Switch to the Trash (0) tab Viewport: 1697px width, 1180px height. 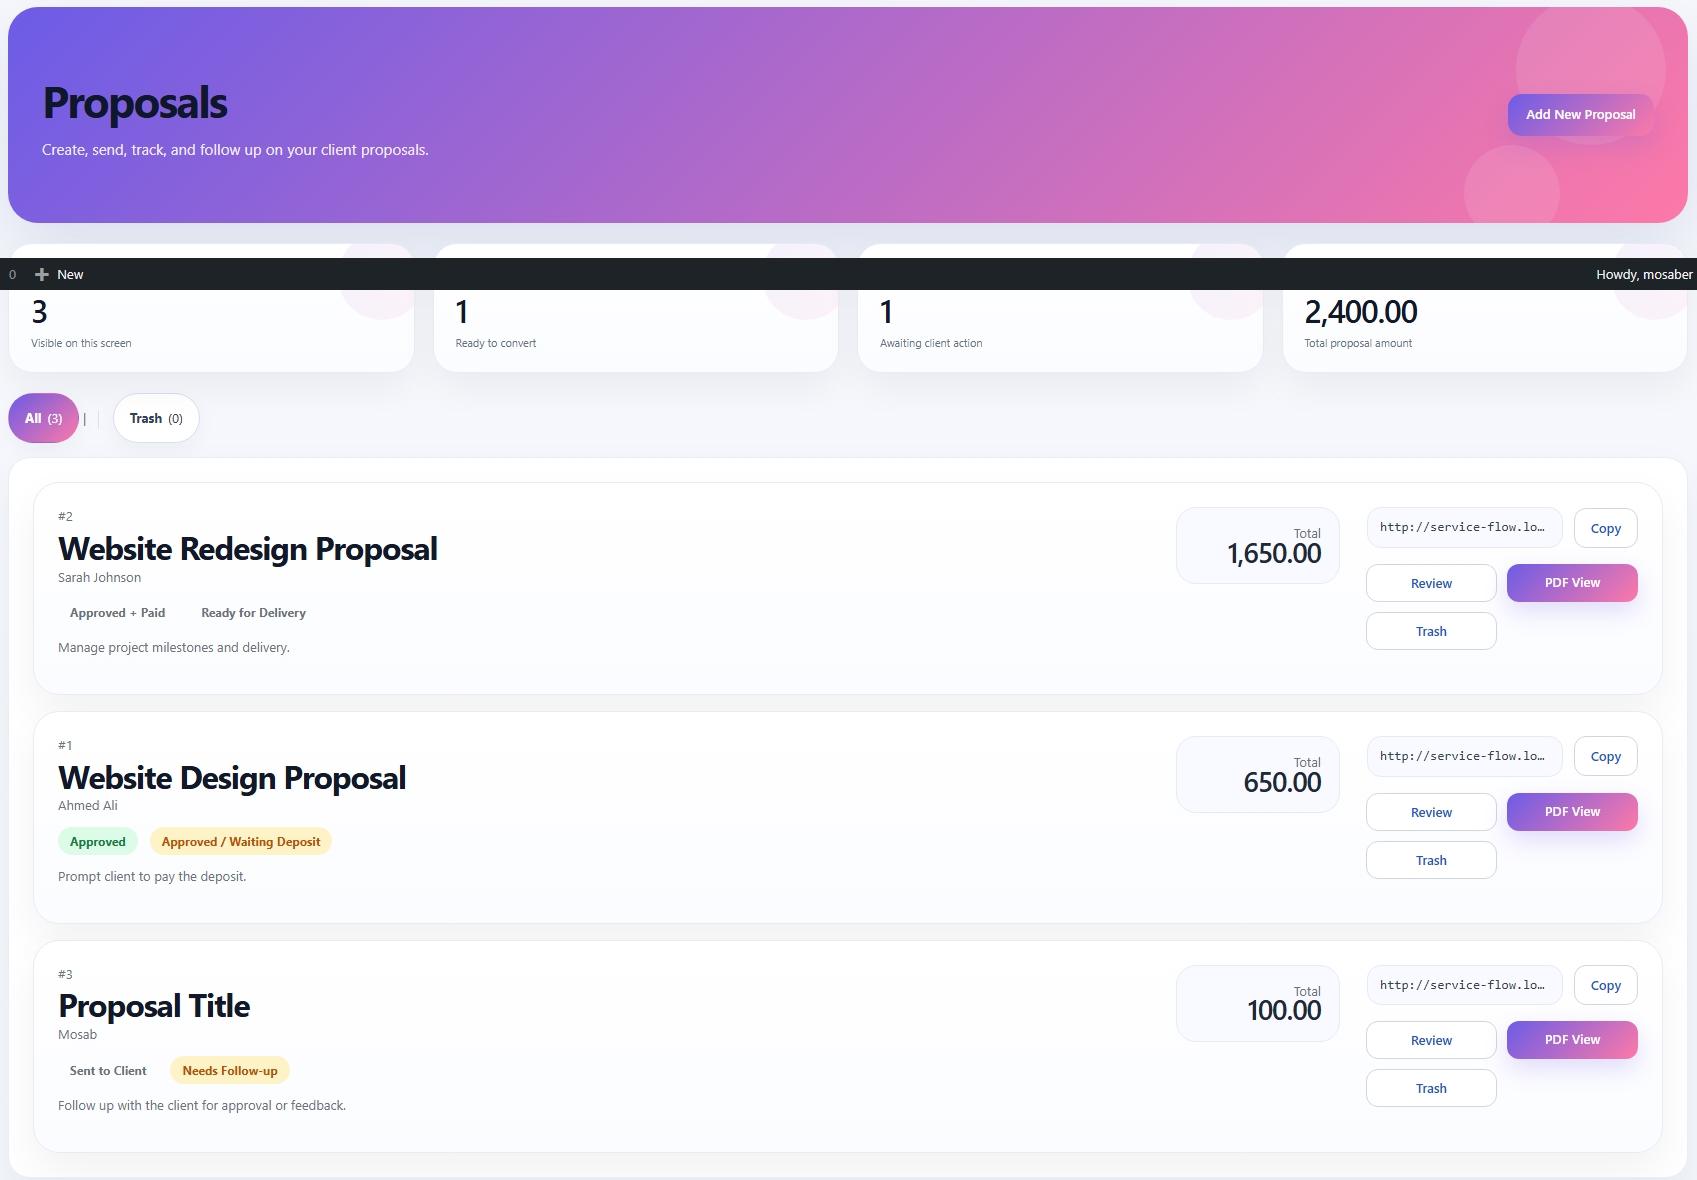click(156, 418)
